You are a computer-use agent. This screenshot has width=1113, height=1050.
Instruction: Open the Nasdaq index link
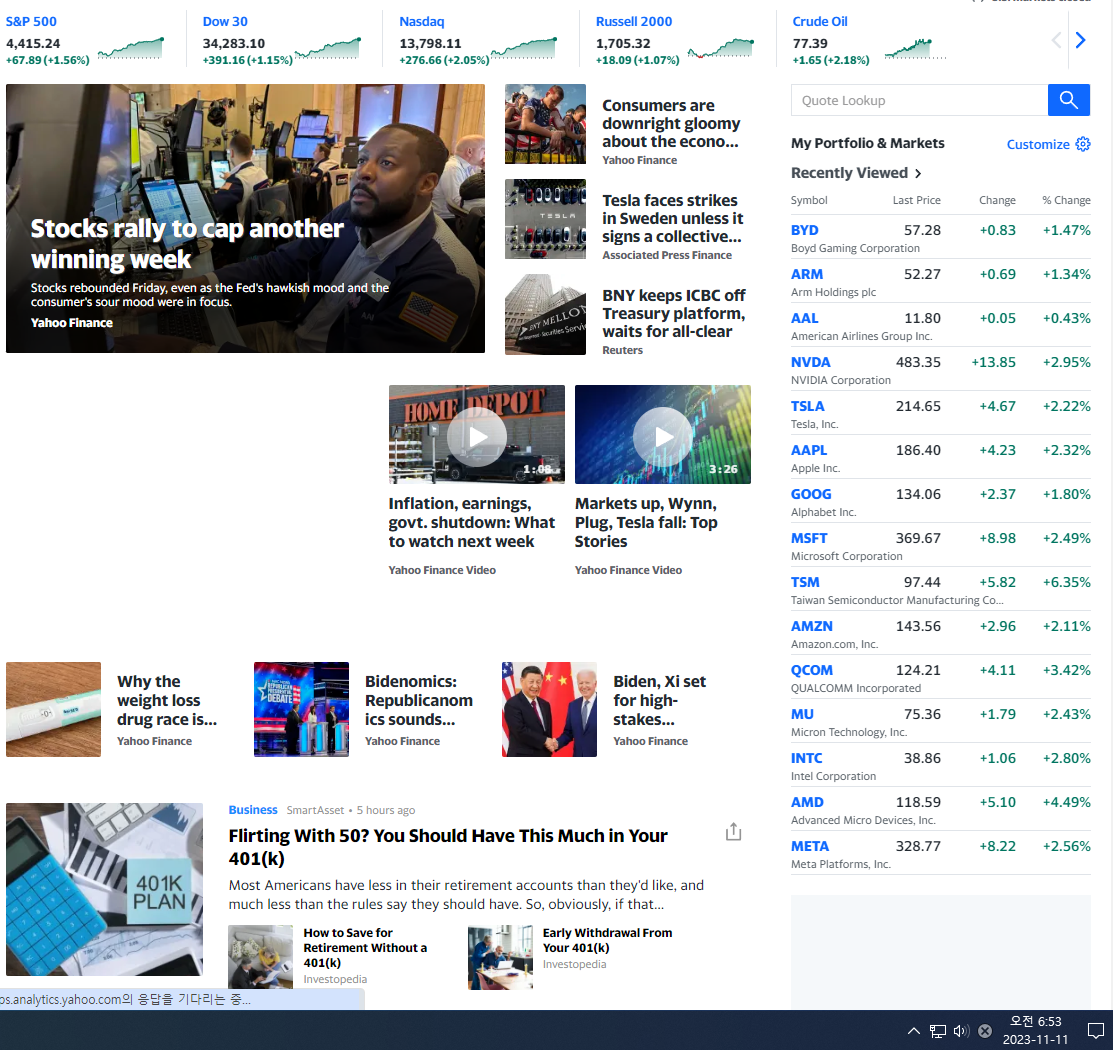pyautogui.click(x=422, y=21)
